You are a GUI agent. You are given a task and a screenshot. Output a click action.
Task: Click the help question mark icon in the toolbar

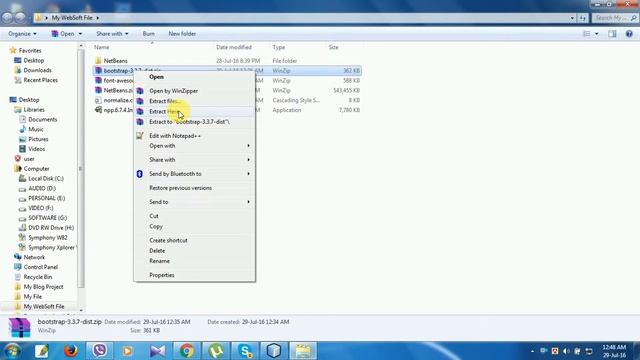click(x=629, y=34)
